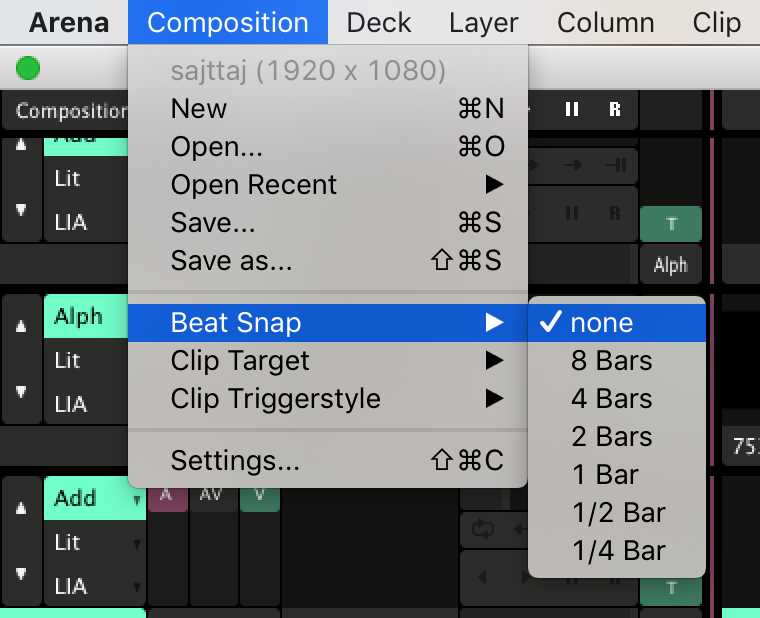Screen dimensions: 760x618
Task: Toggle the green V button on the bottom layer
Action: [x=260, y=493]
